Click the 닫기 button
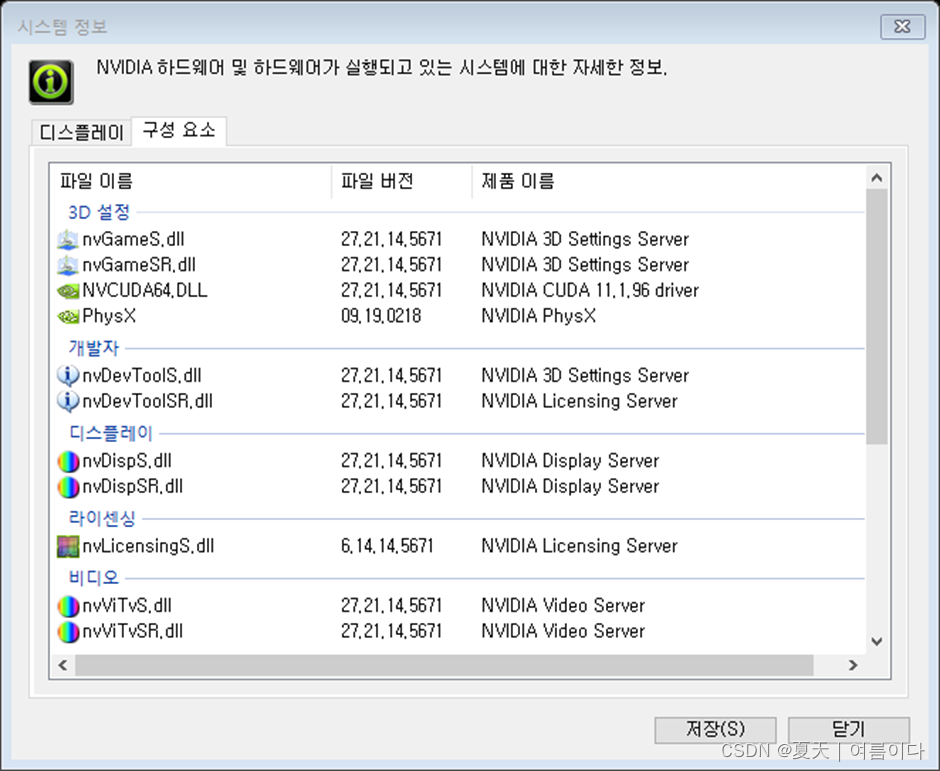Image resolution: width=940 pixels, height=771 pixels. (848, 729)
